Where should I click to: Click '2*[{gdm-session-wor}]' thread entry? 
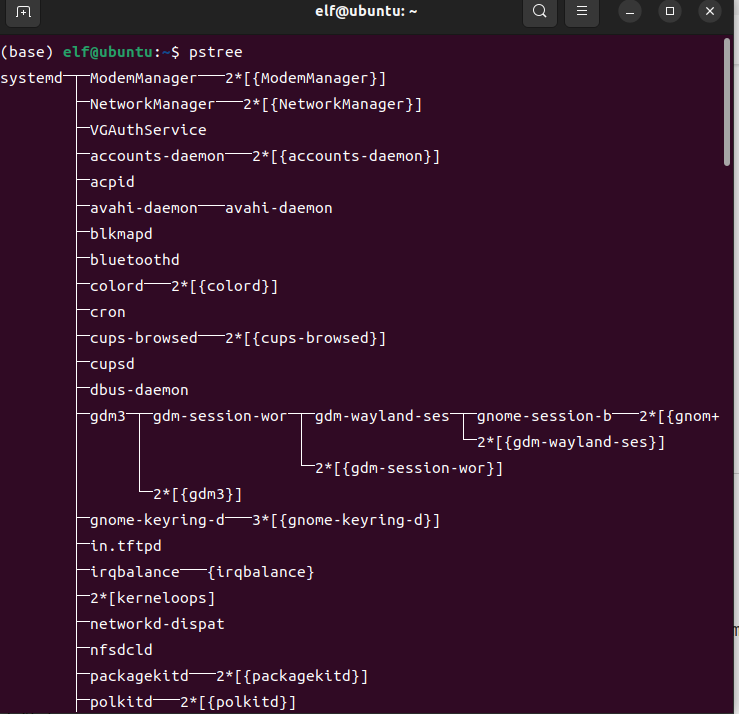(409, 468)
